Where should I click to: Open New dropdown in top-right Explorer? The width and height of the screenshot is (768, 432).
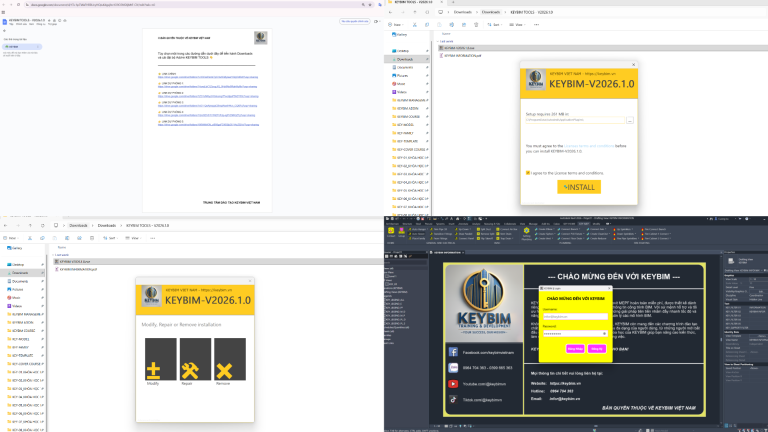[396, 24]
